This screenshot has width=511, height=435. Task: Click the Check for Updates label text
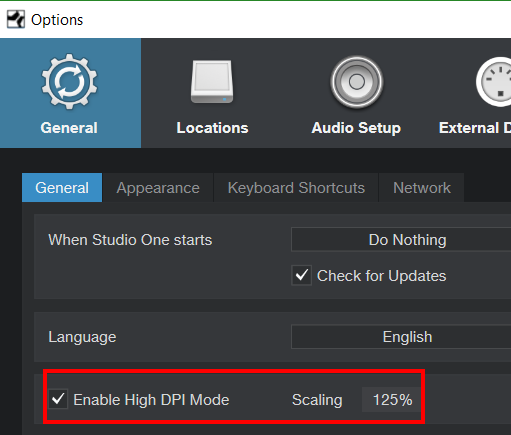(x=381, y=276)
